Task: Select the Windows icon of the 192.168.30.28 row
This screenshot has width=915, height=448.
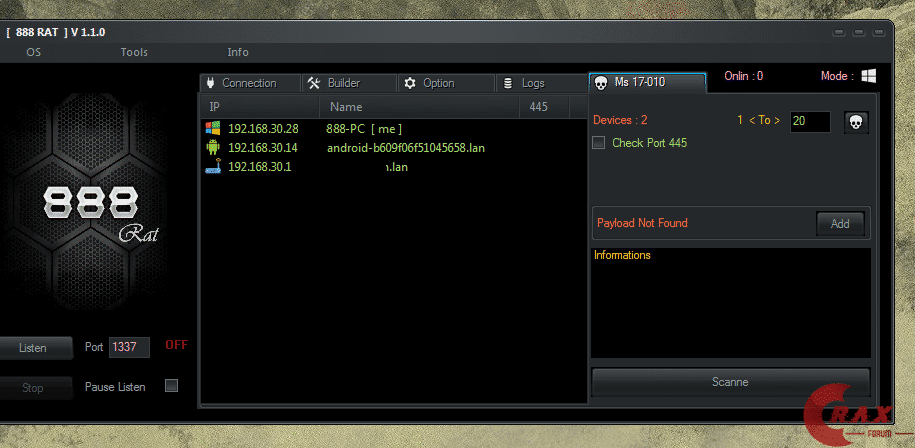Action: 213,128
